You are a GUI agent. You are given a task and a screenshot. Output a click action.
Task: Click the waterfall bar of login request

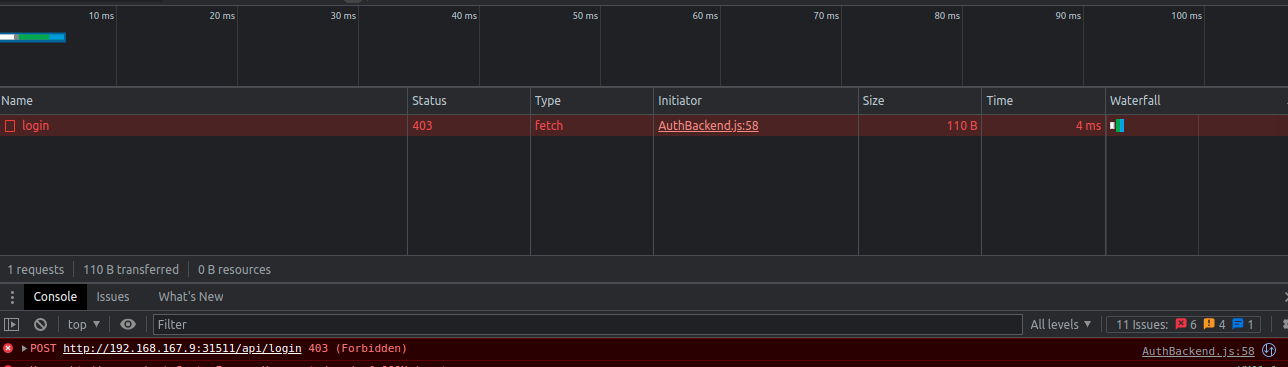(x=1117, y=126)
